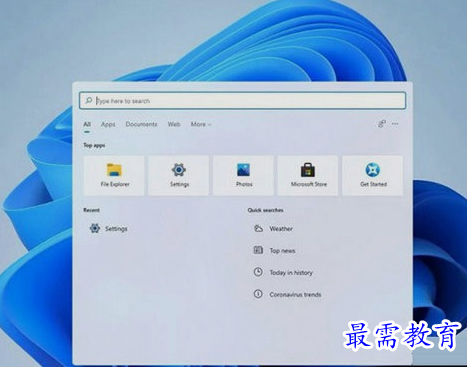Run Today in history quick search
Image resolution: width=467 pixels, height=367 pixels.
(x=283, y=272)
